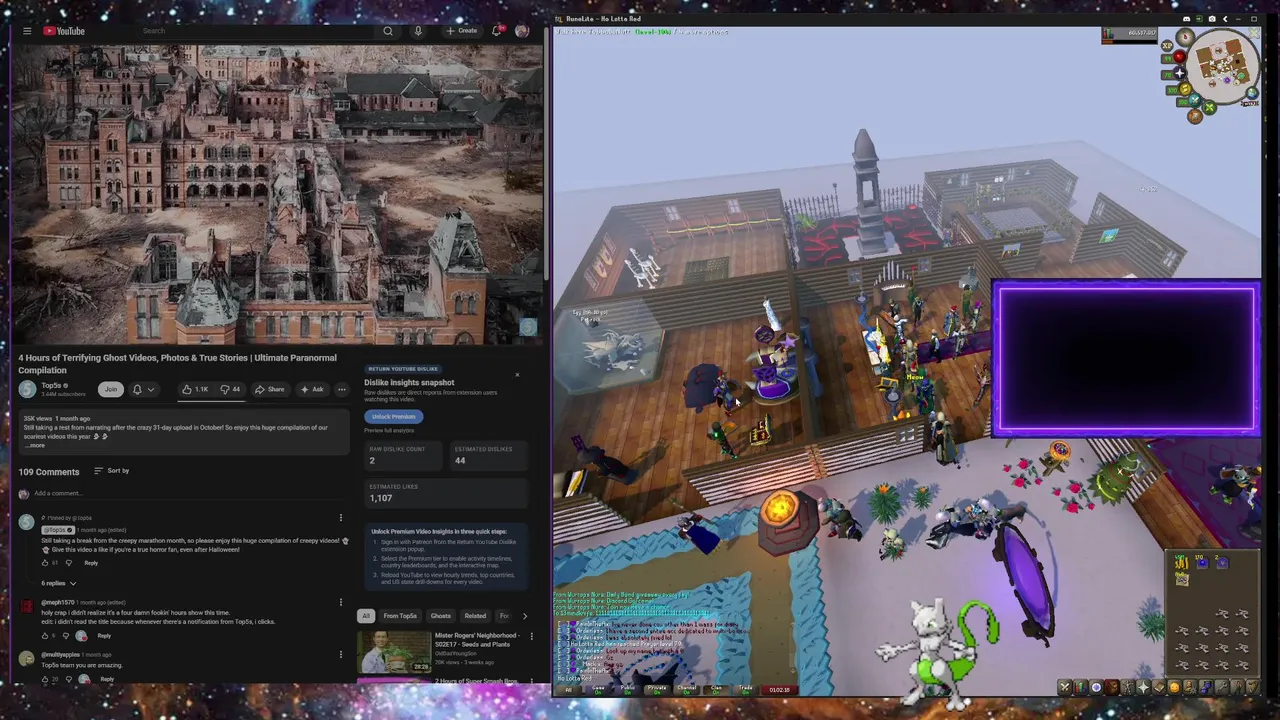The image size is (1280, 720).
Task: Click the YouTube video player frame
Action: pyautogui.click(x=279, y=194)
